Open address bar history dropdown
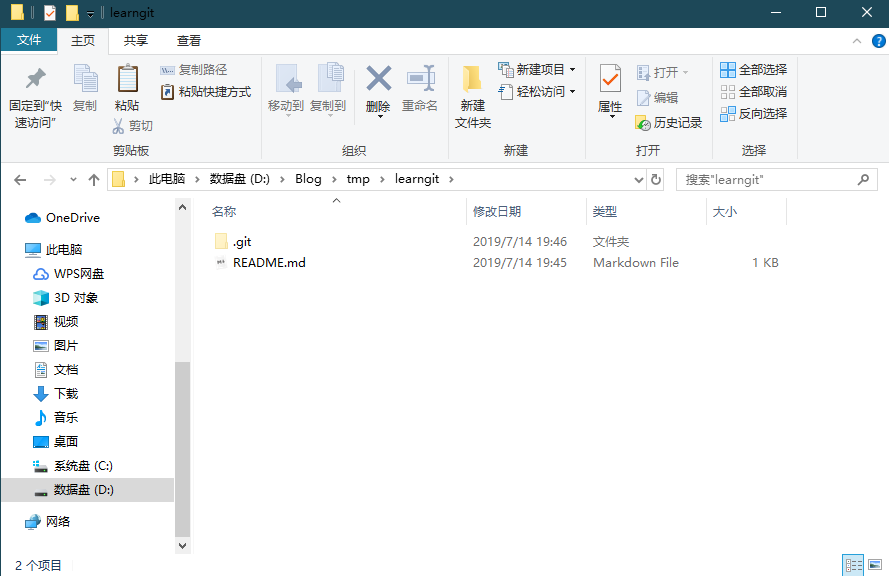889x576 pixels. [x=639, y=180]
